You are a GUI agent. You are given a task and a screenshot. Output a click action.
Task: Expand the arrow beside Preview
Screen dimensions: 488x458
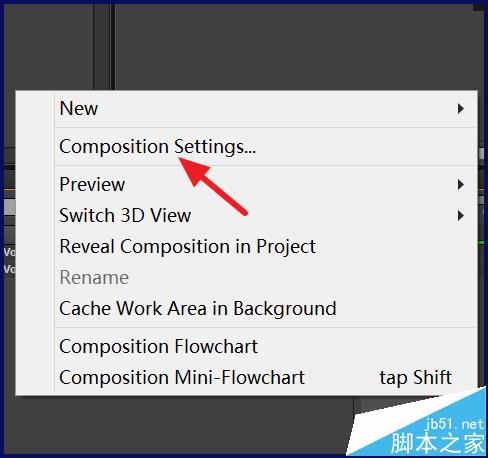(x=461, y=185)
